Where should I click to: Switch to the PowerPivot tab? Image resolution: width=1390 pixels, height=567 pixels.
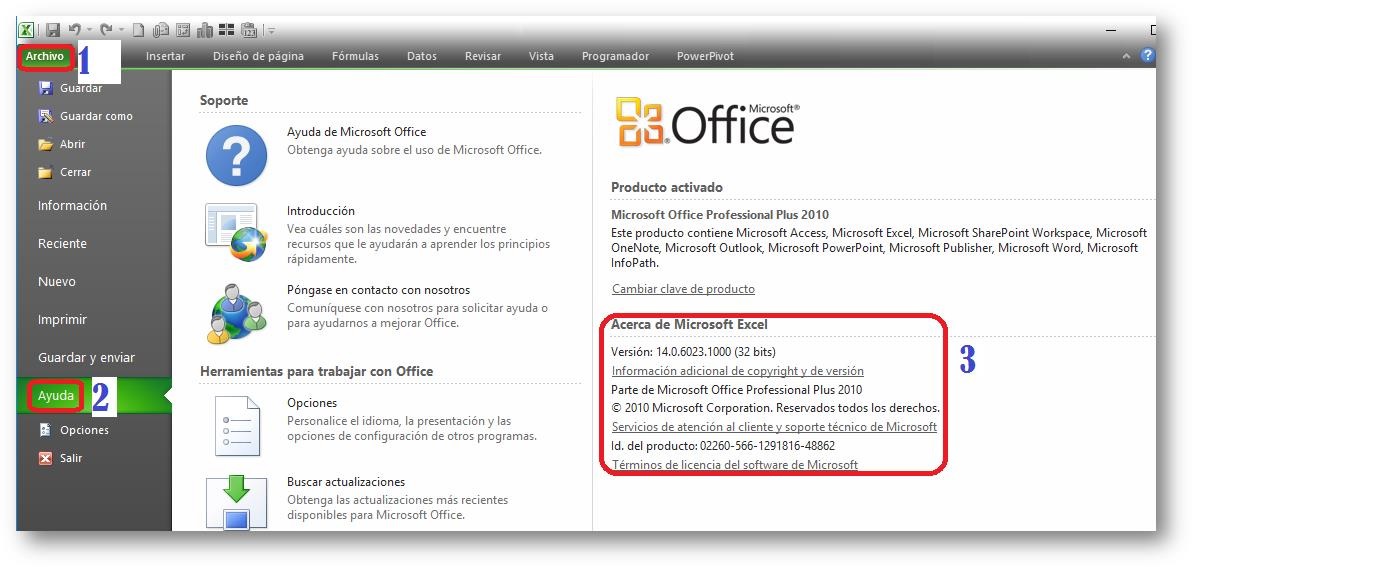click(705, 56)
